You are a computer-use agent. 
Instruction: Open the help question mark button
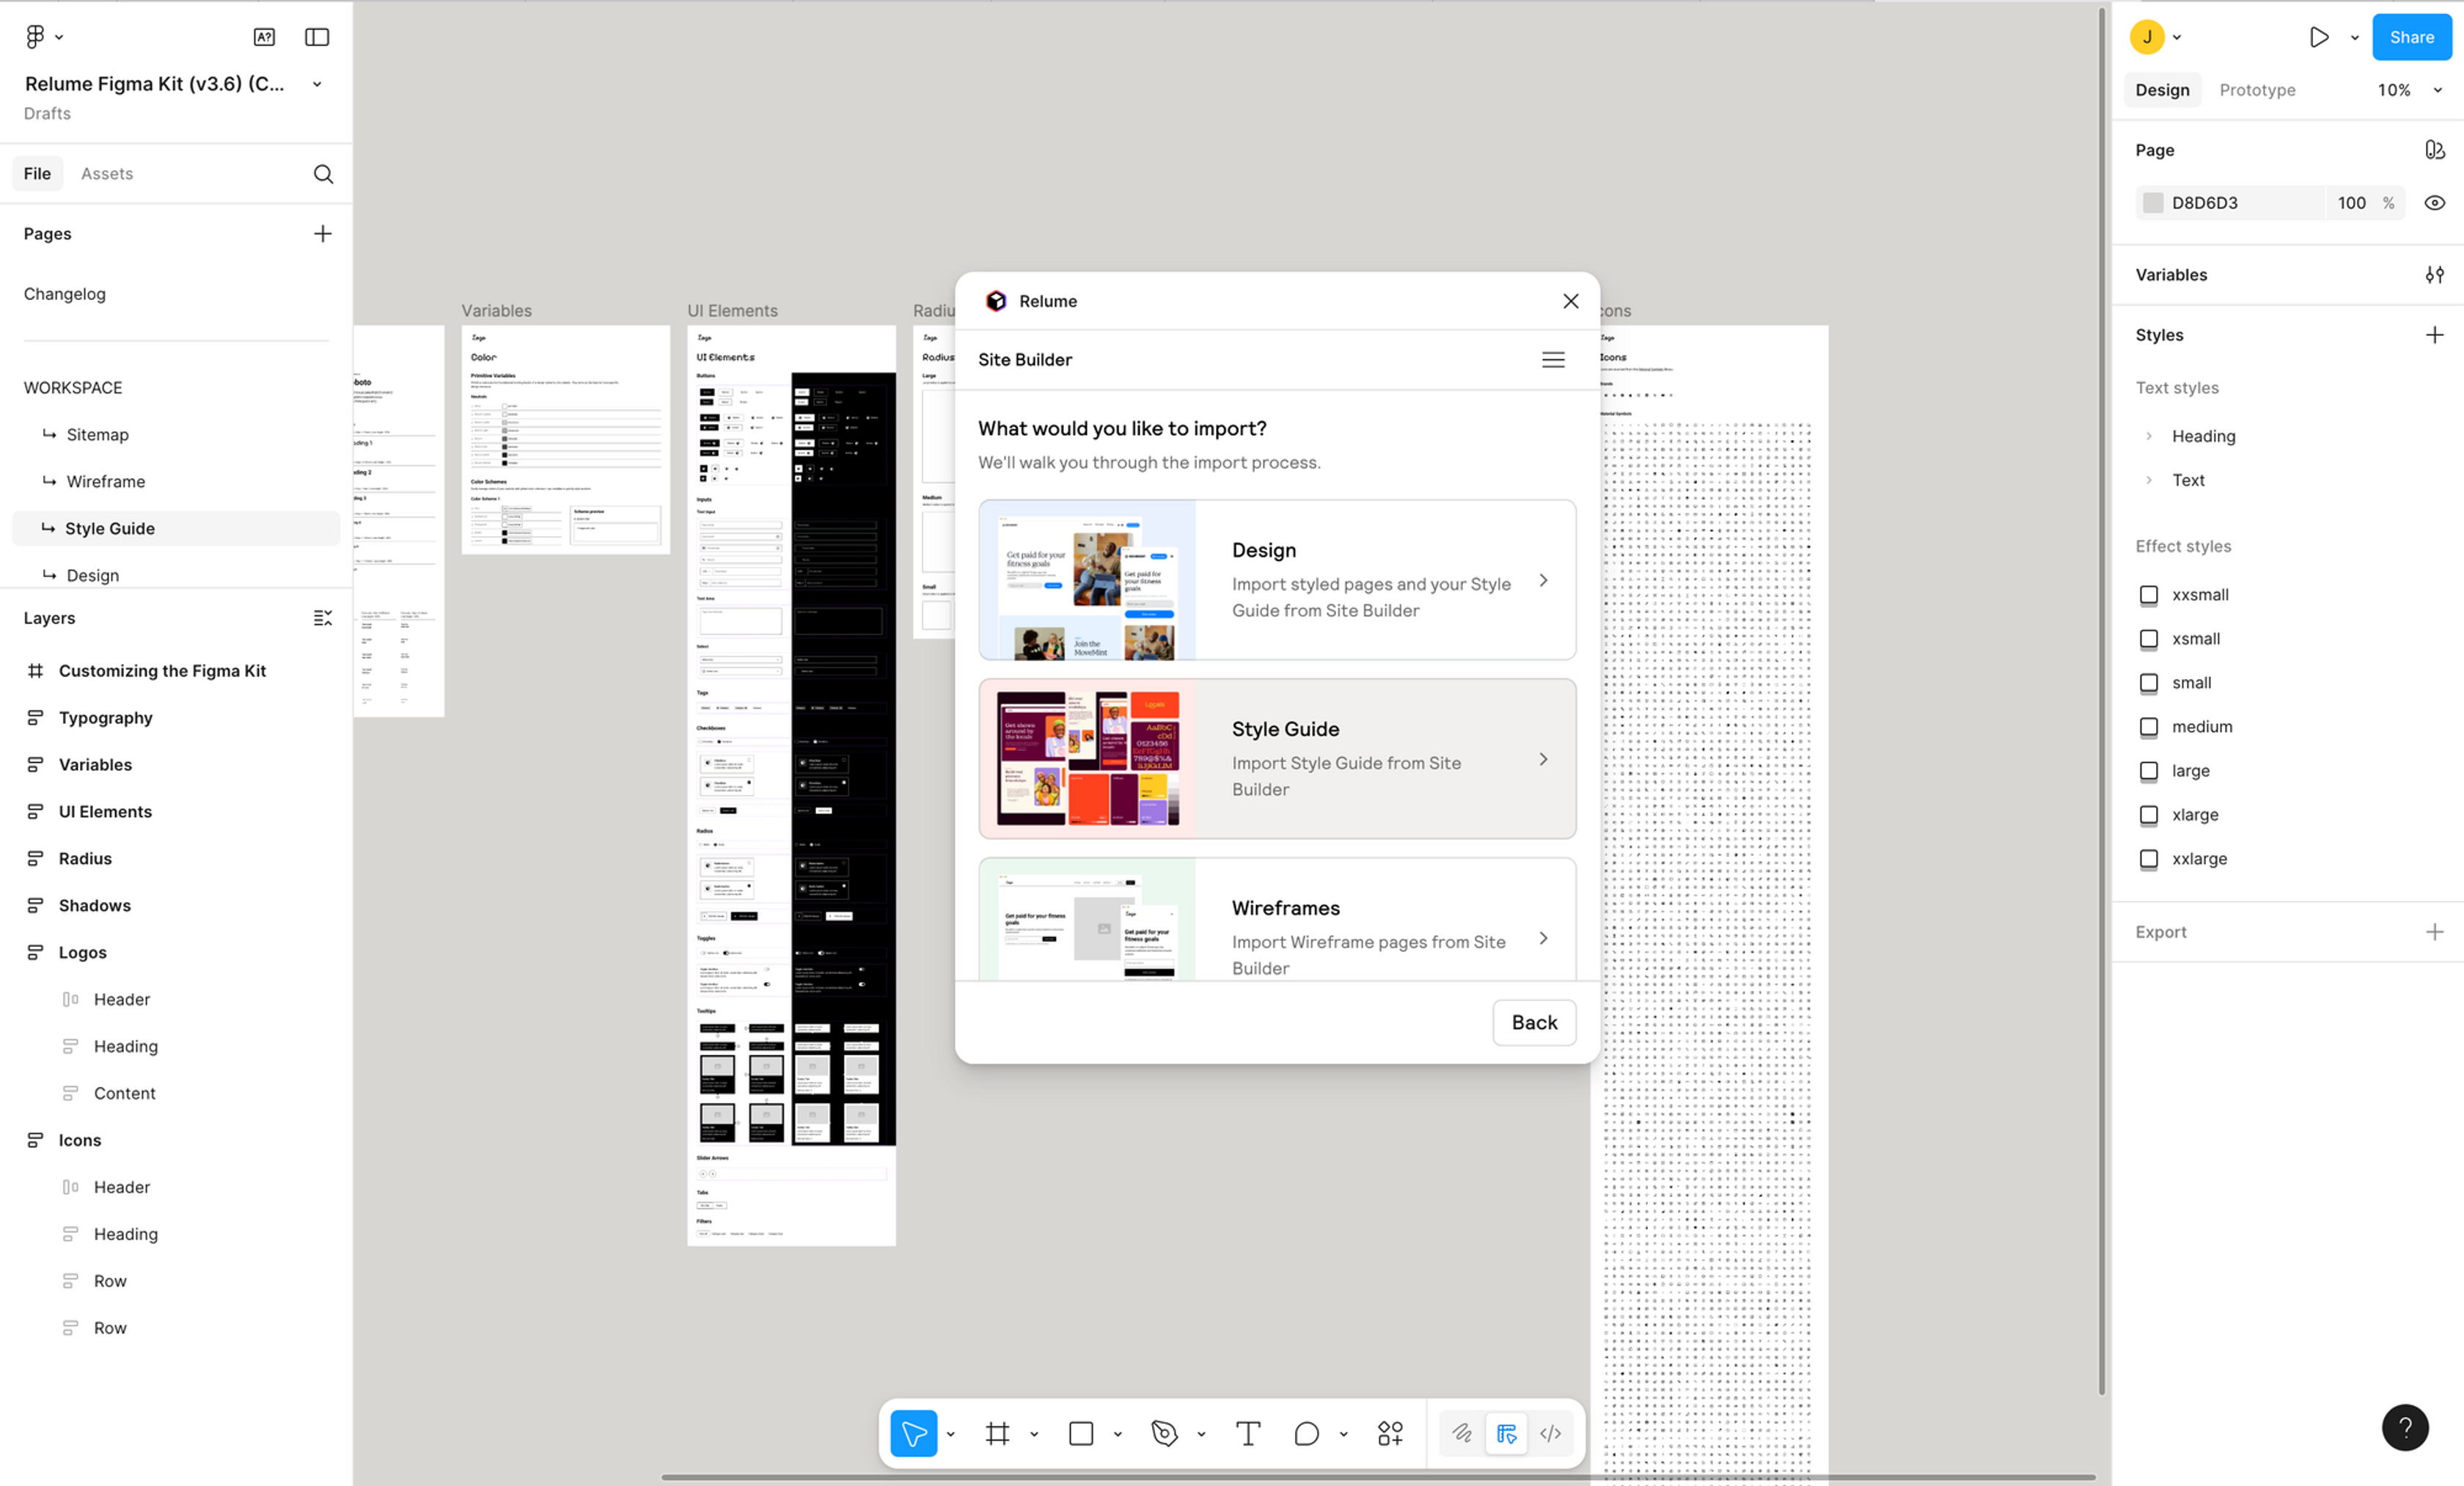pos(2405,1427)
